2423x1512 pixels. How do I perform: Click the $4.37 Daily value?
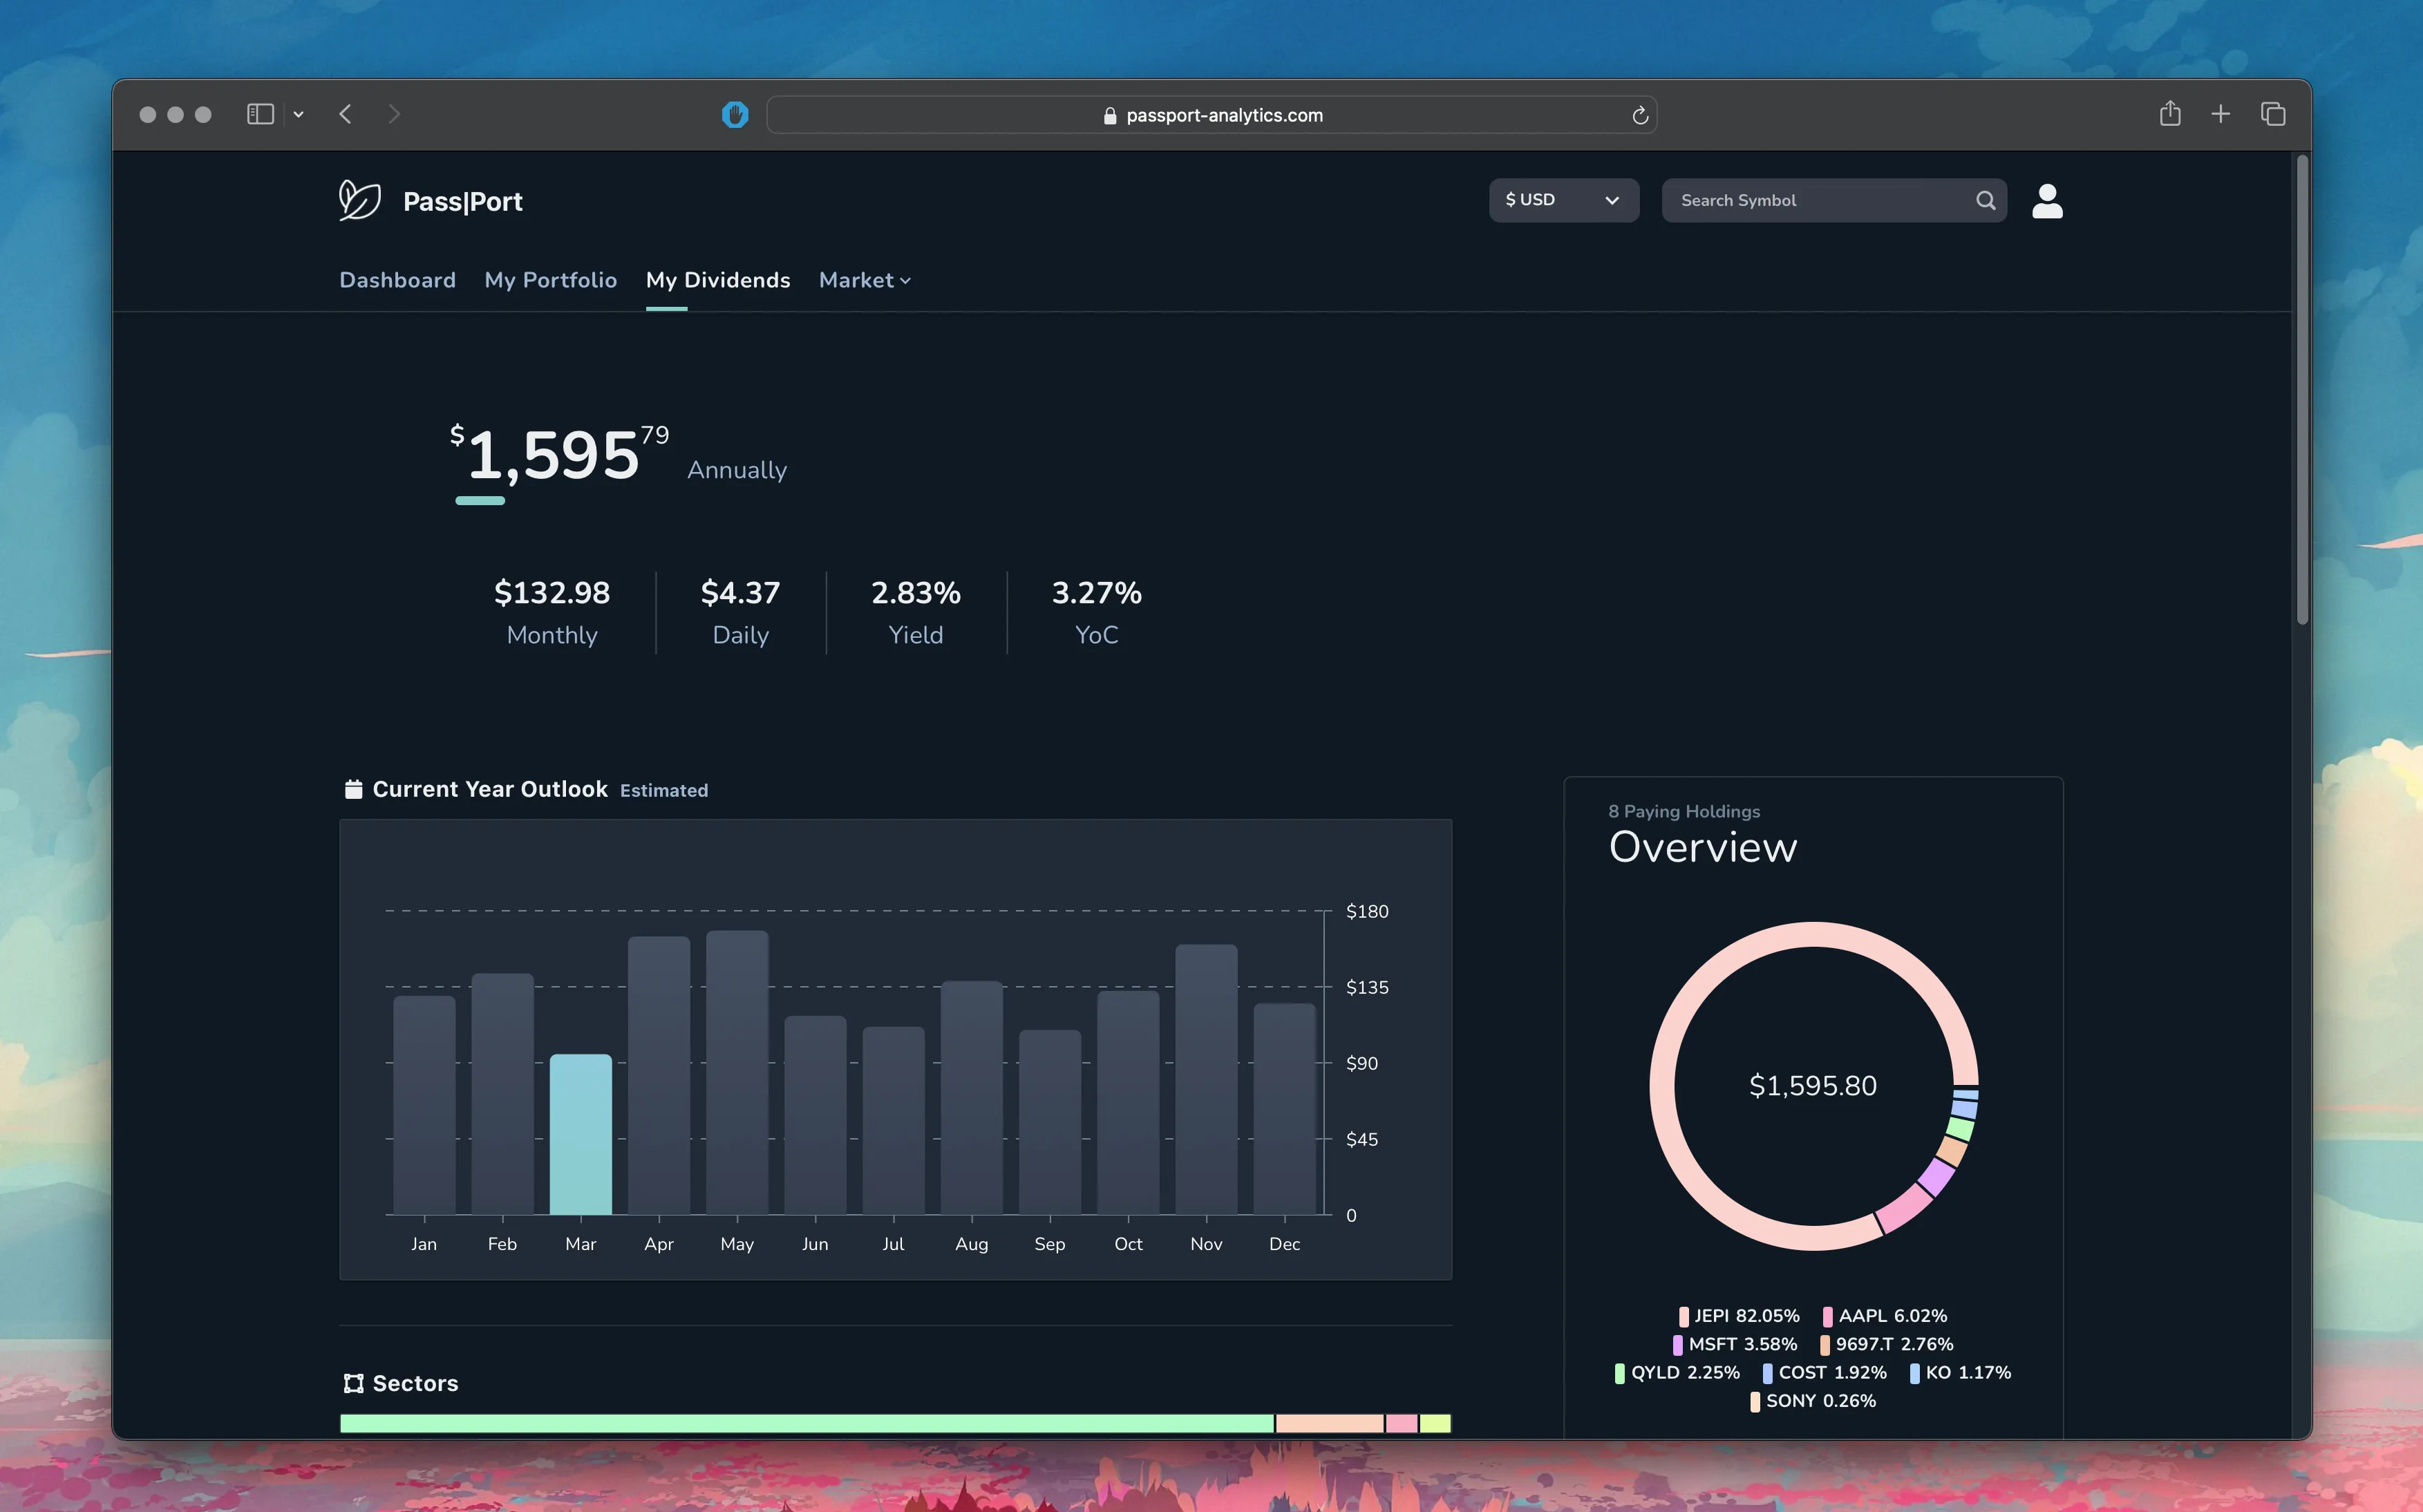click(740, 593)
